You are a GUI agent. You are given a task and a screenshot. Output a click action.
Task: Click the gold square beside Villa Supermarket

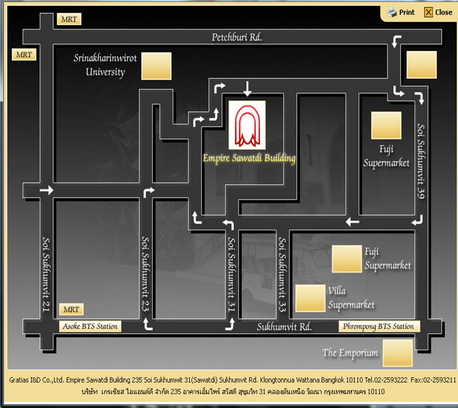[310, 298]
